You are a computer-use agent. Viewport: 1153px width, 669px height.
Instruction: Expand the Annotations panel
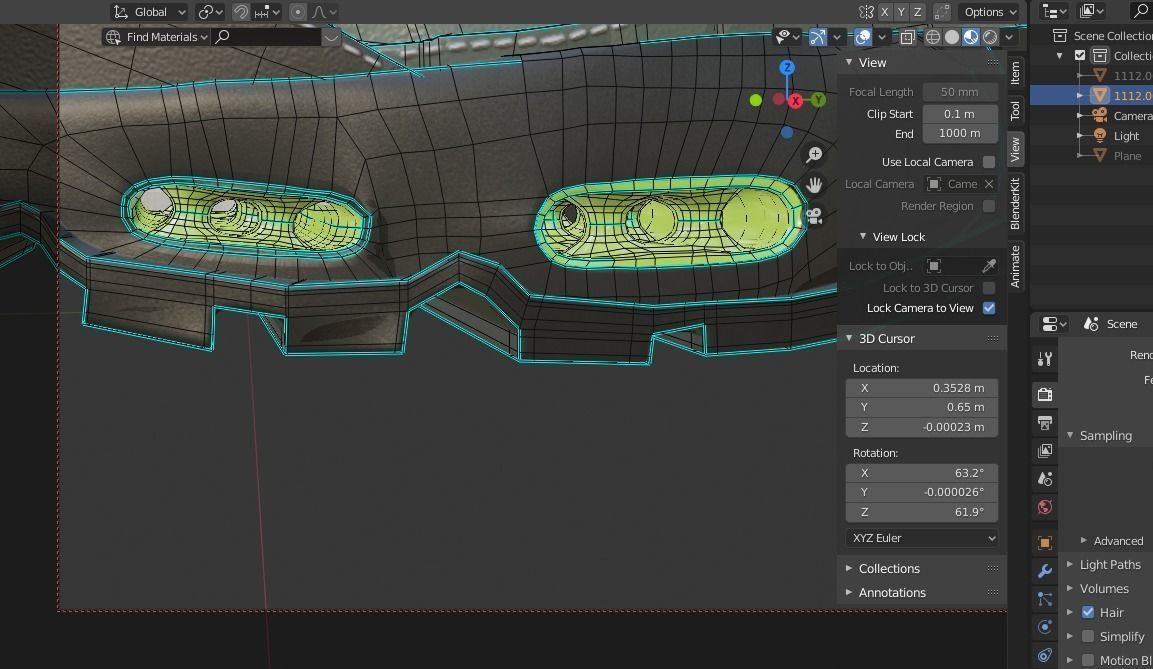[x=849, y=593]
